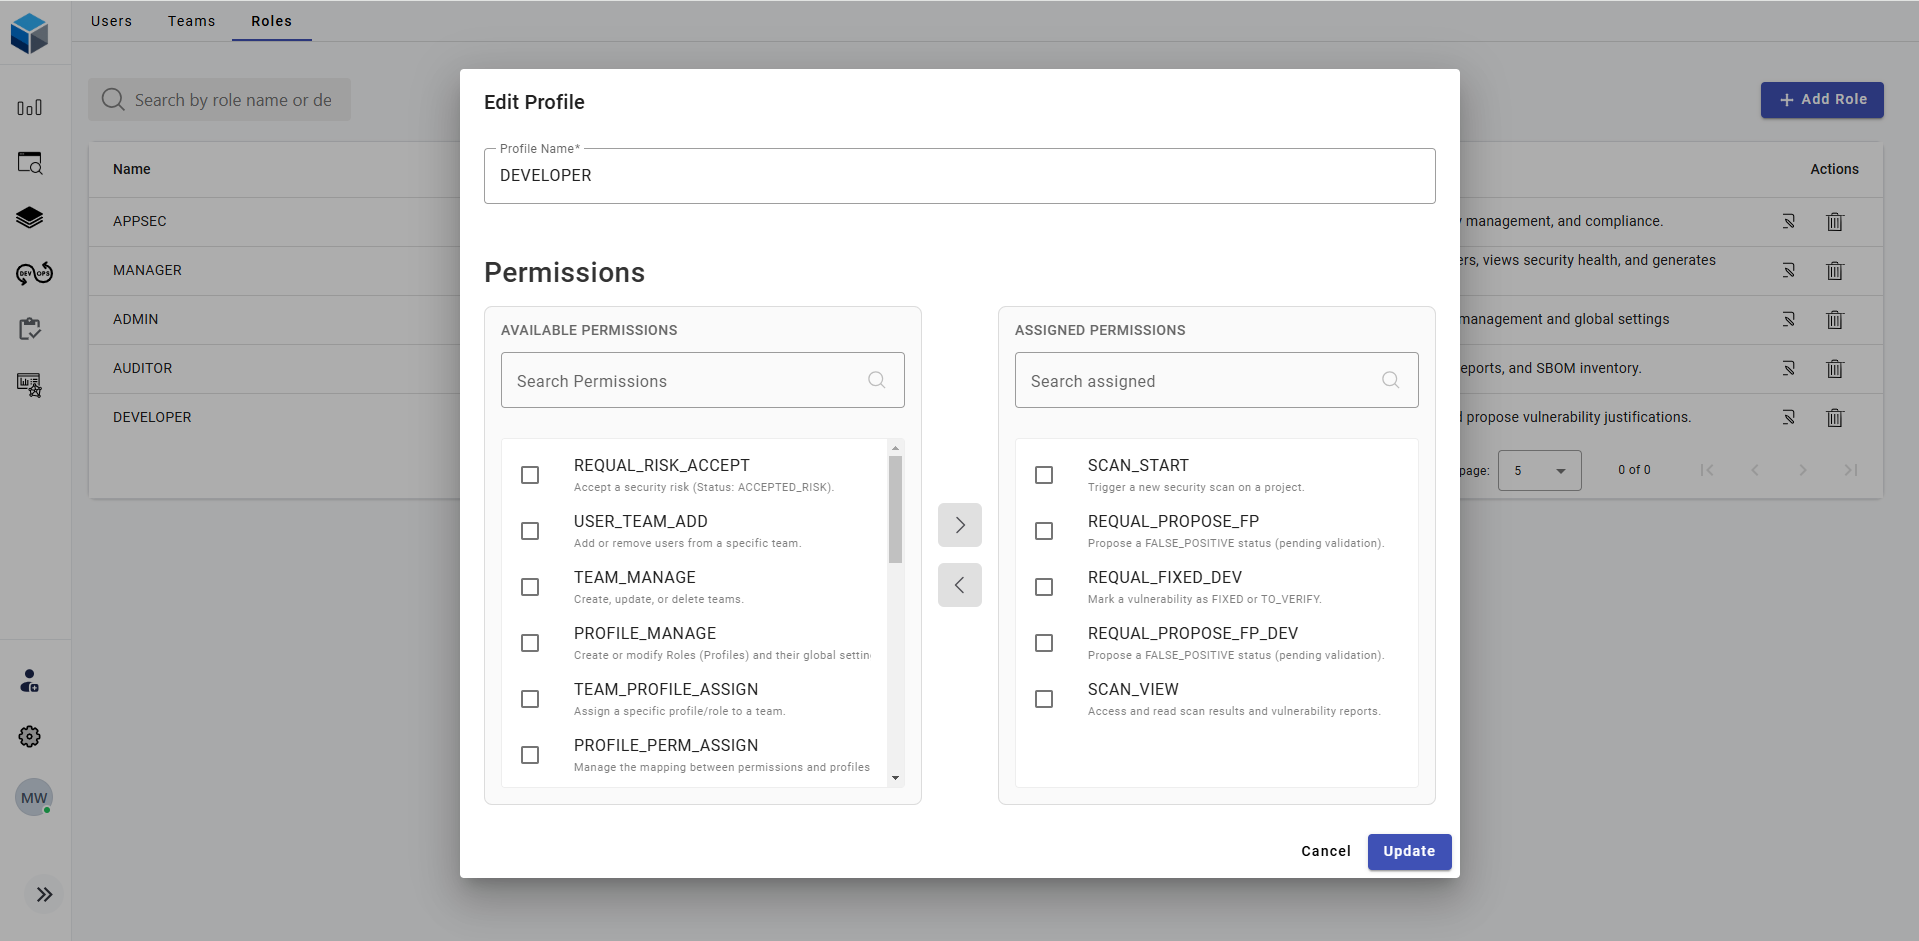Switch to the Teams tab
This screenshot has width=1919, height=941.
pos(191,21)
